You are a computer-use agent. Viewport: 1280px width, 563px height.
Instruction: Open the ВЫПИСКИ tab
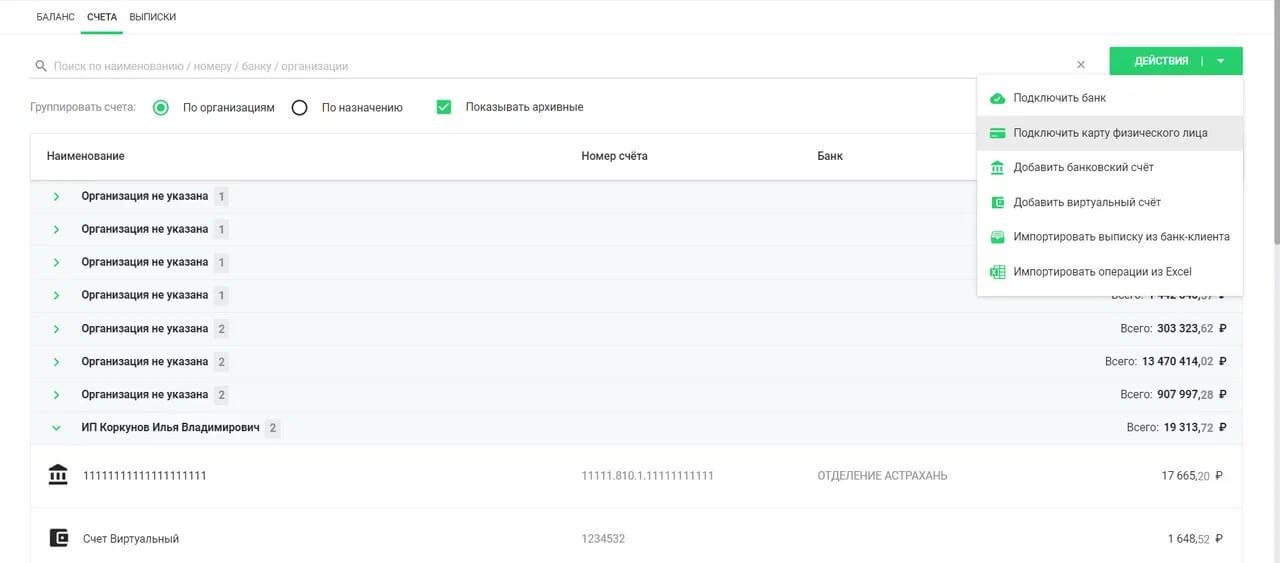coord(153,17)
